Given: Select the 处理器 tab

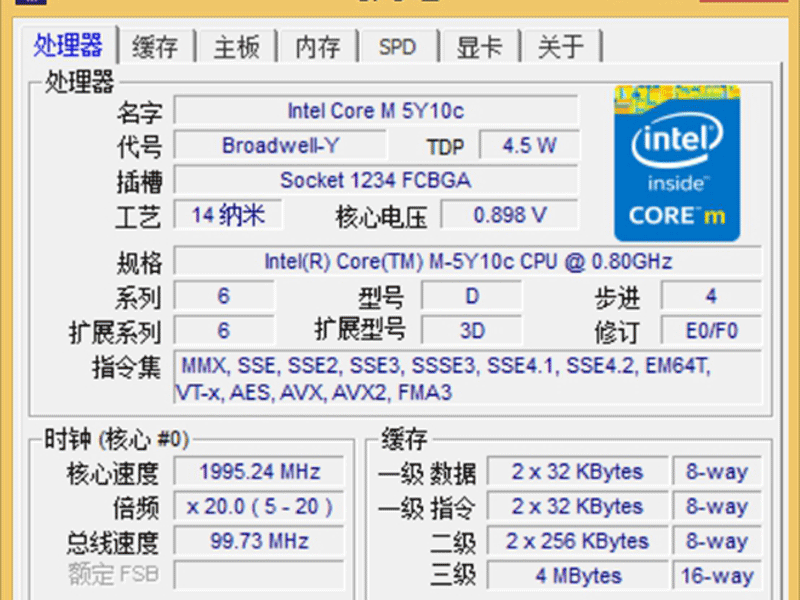Looking at the screenshot, I should (68, 45).
